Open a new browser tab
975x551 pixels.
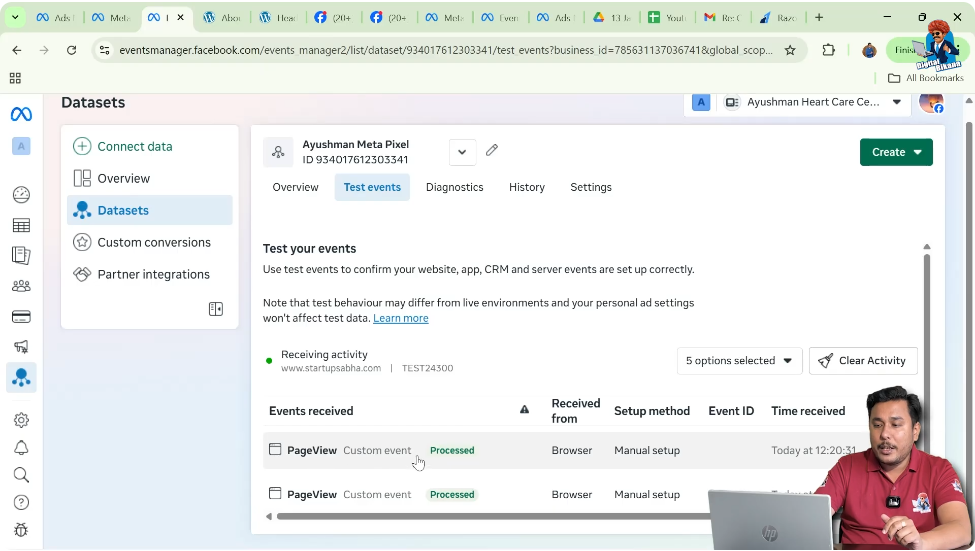click(819, 17)
